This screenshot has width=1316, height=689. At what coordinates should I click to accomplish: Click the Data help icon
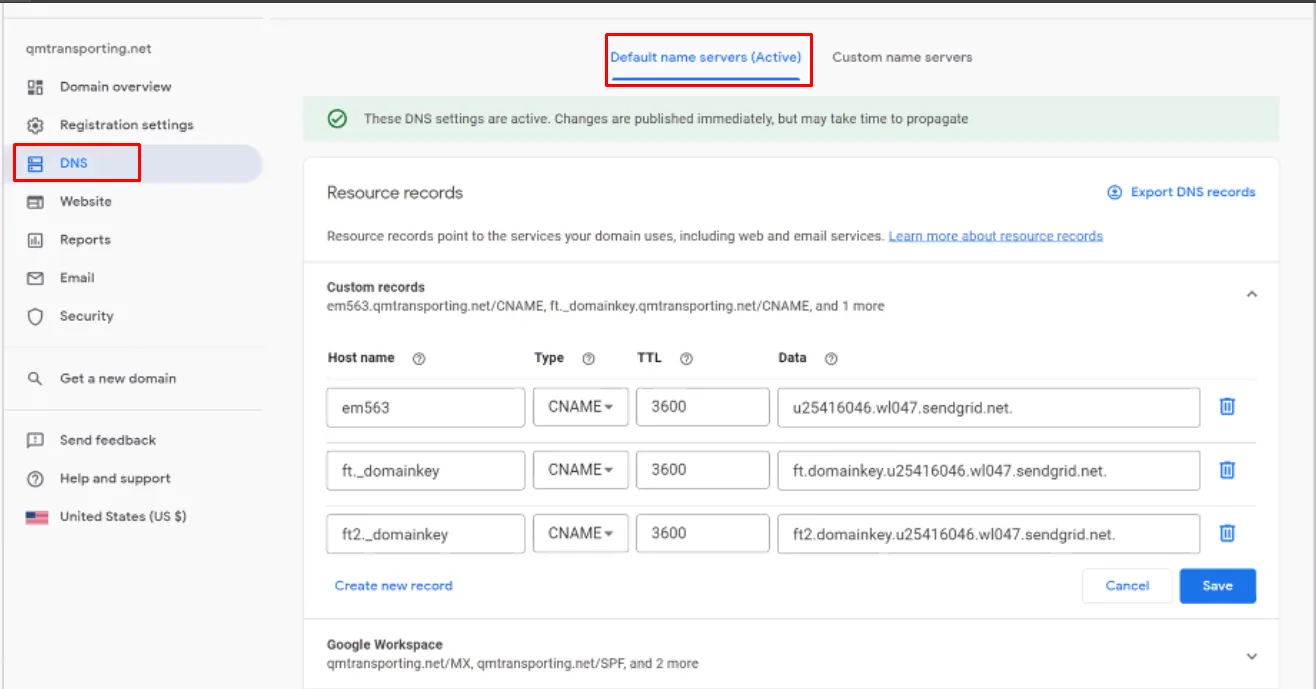[x=830, y=359]
